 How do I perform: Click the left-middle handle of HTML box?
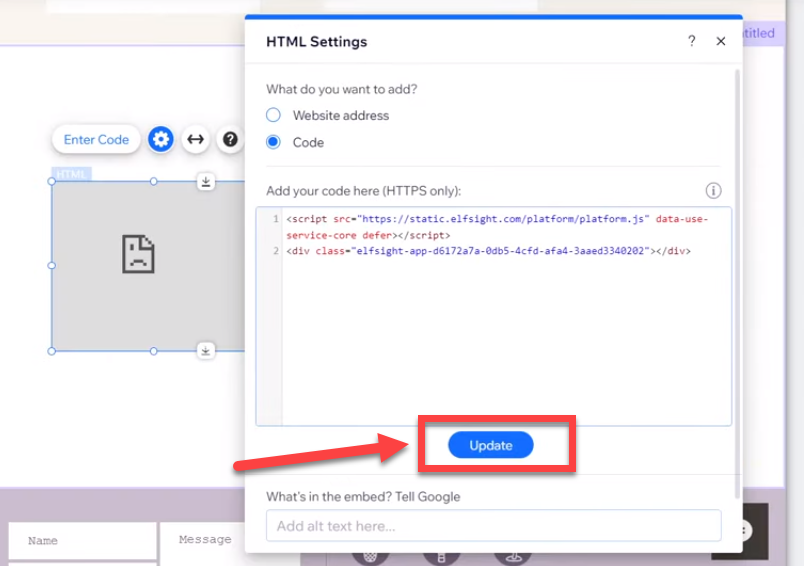pyautogui.click(x=51, y=266)
